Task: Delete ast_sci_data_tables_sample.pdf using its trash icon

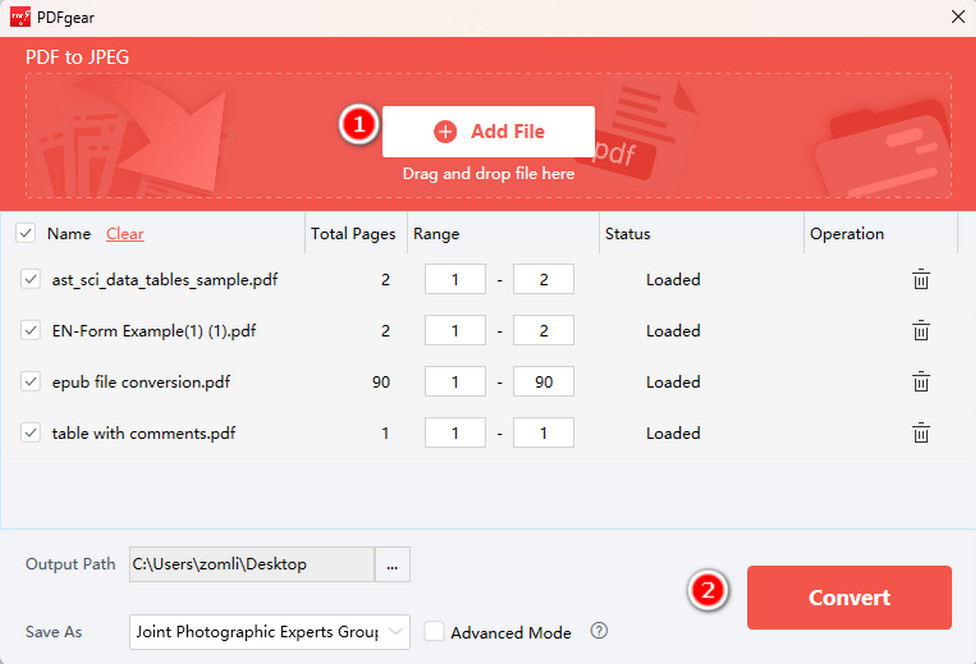Action: (921, 279)
